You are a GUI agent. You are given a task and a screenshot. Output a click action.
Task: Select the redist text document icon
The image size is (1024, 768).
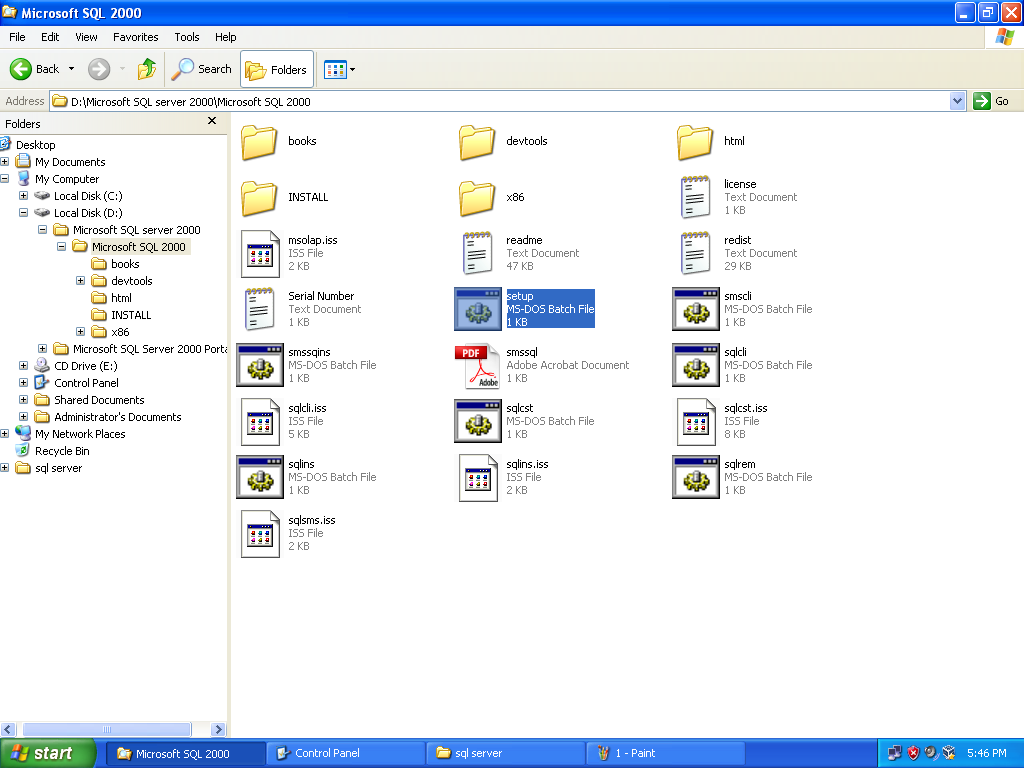(695, 253)
